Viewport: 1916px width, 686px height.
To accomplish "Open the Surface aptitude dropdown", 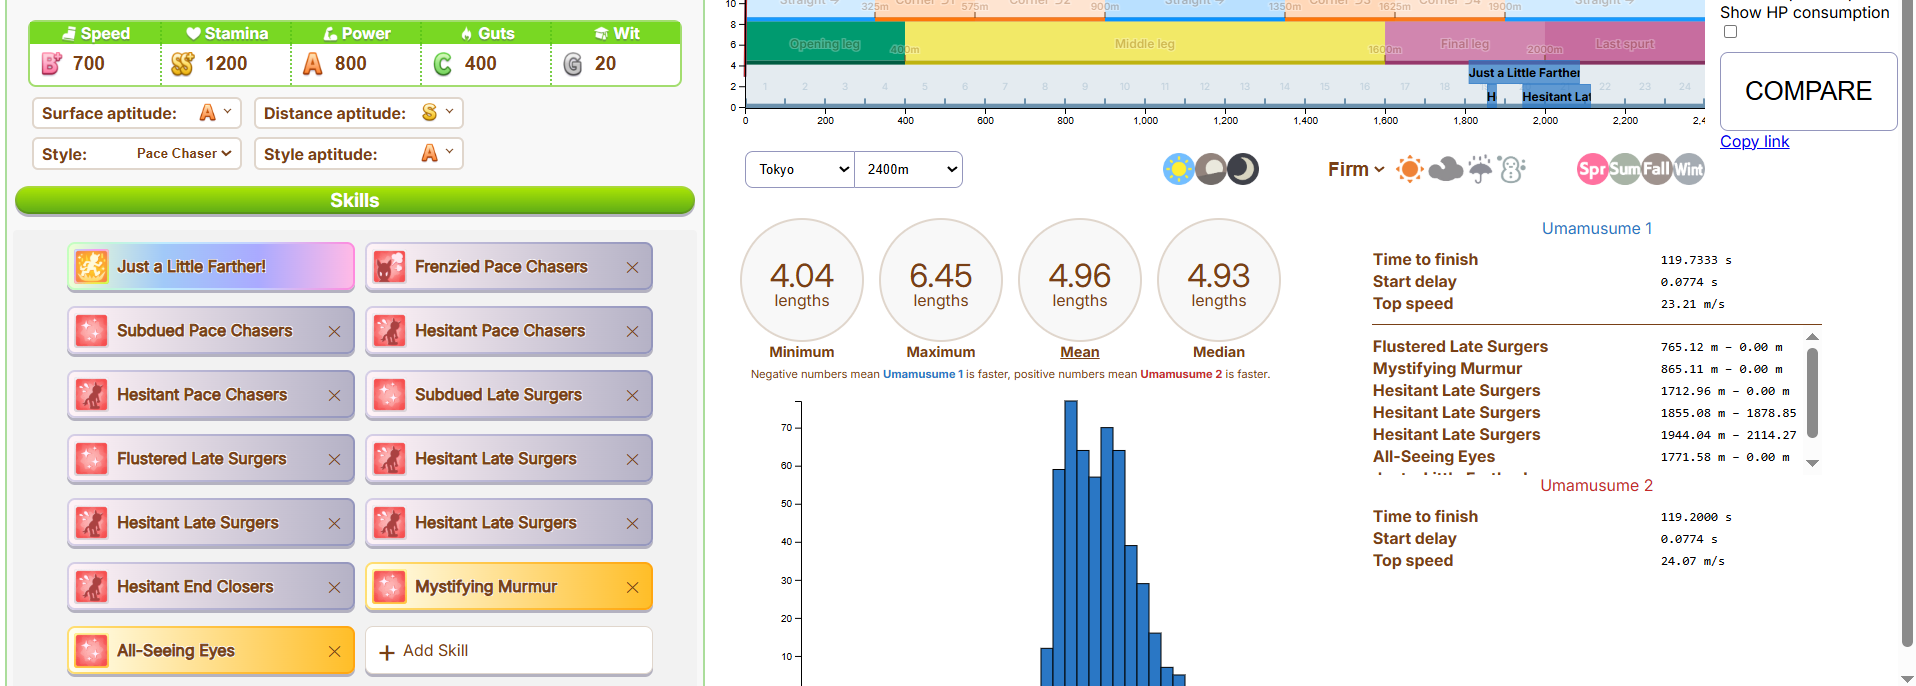I will tap(216, 113).
